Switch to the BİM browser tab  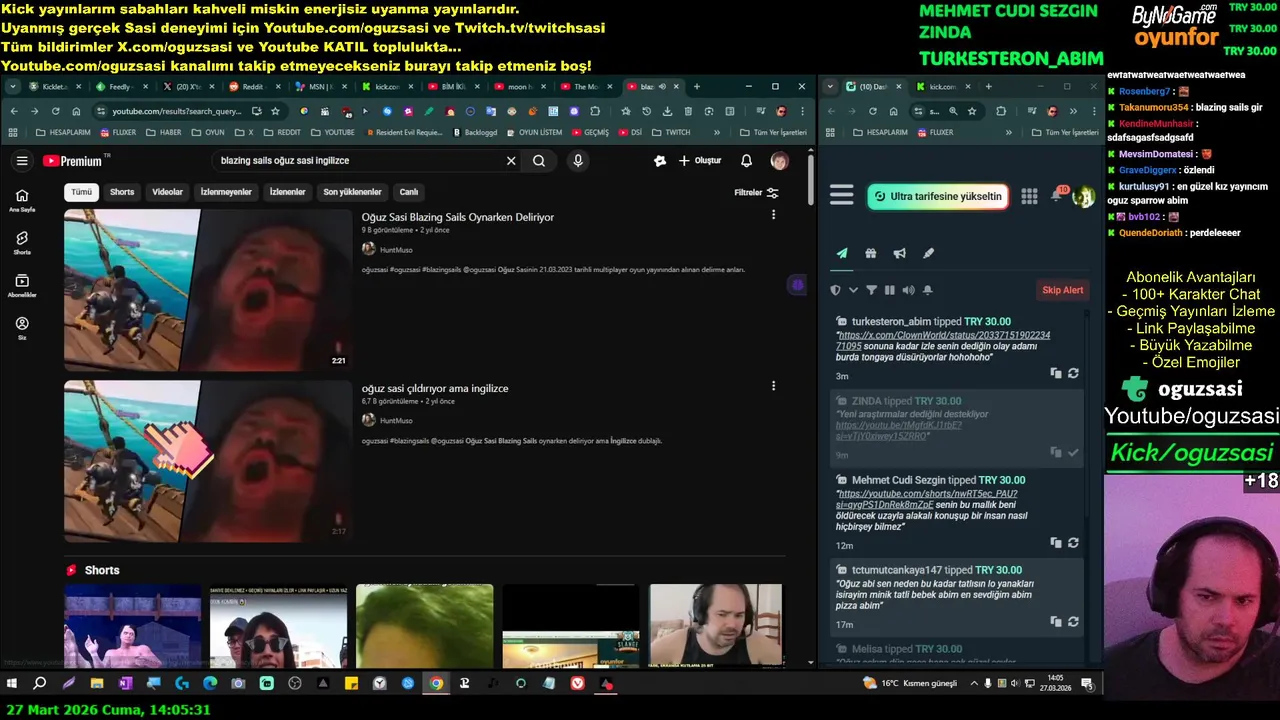tap(451, 87)
